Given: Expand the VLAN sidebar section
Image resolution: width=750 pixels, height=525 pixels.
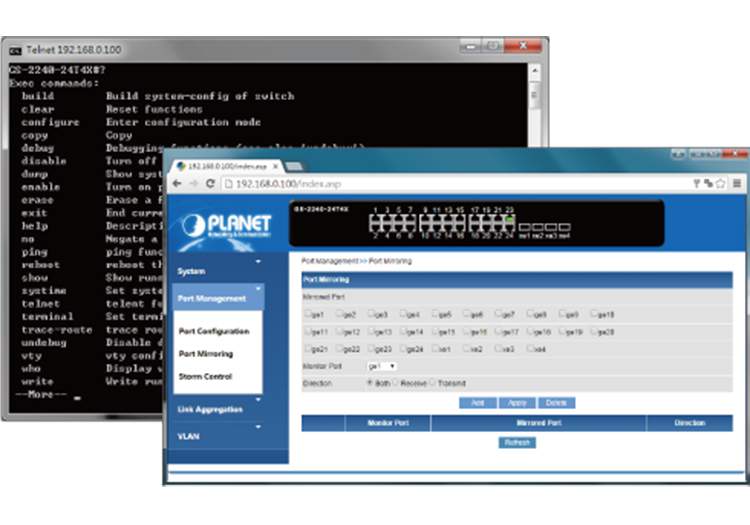Looking at the screenshot, I should coord(217,436).
